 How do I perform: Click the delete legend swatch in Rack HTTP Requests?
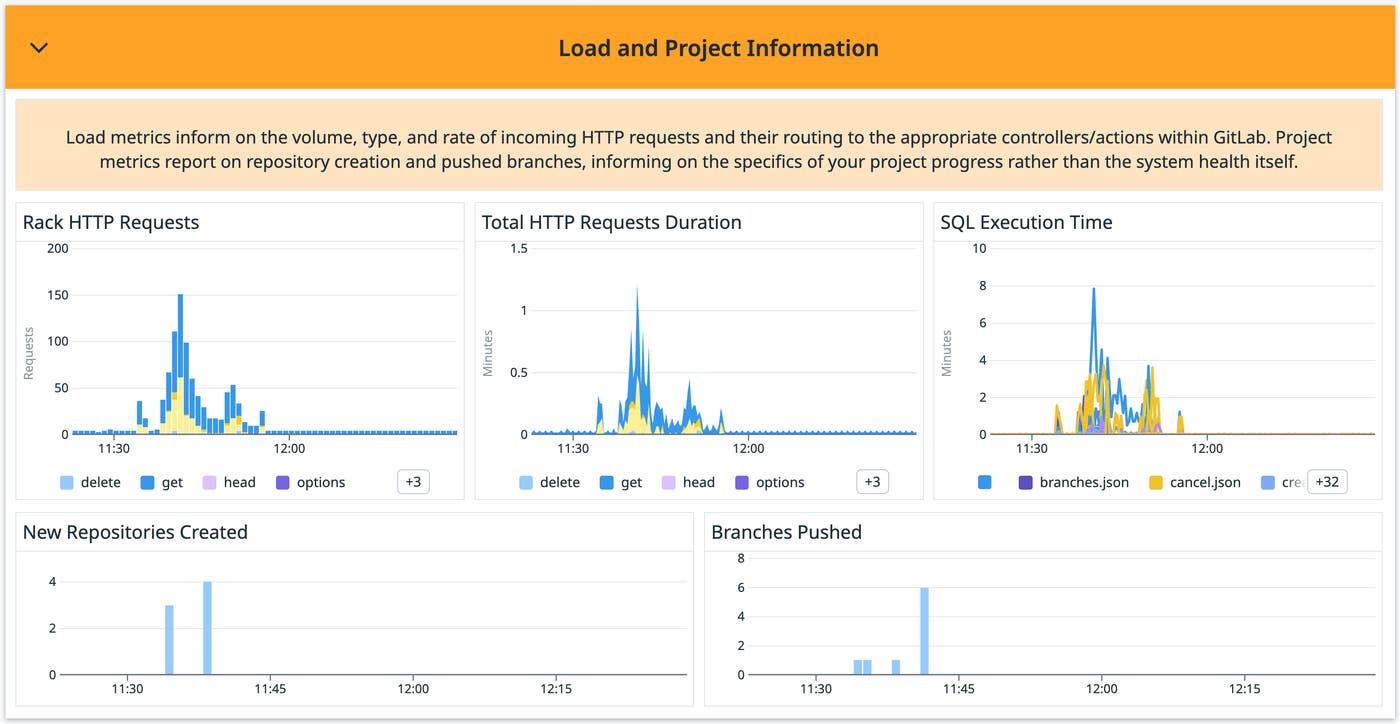67,482
